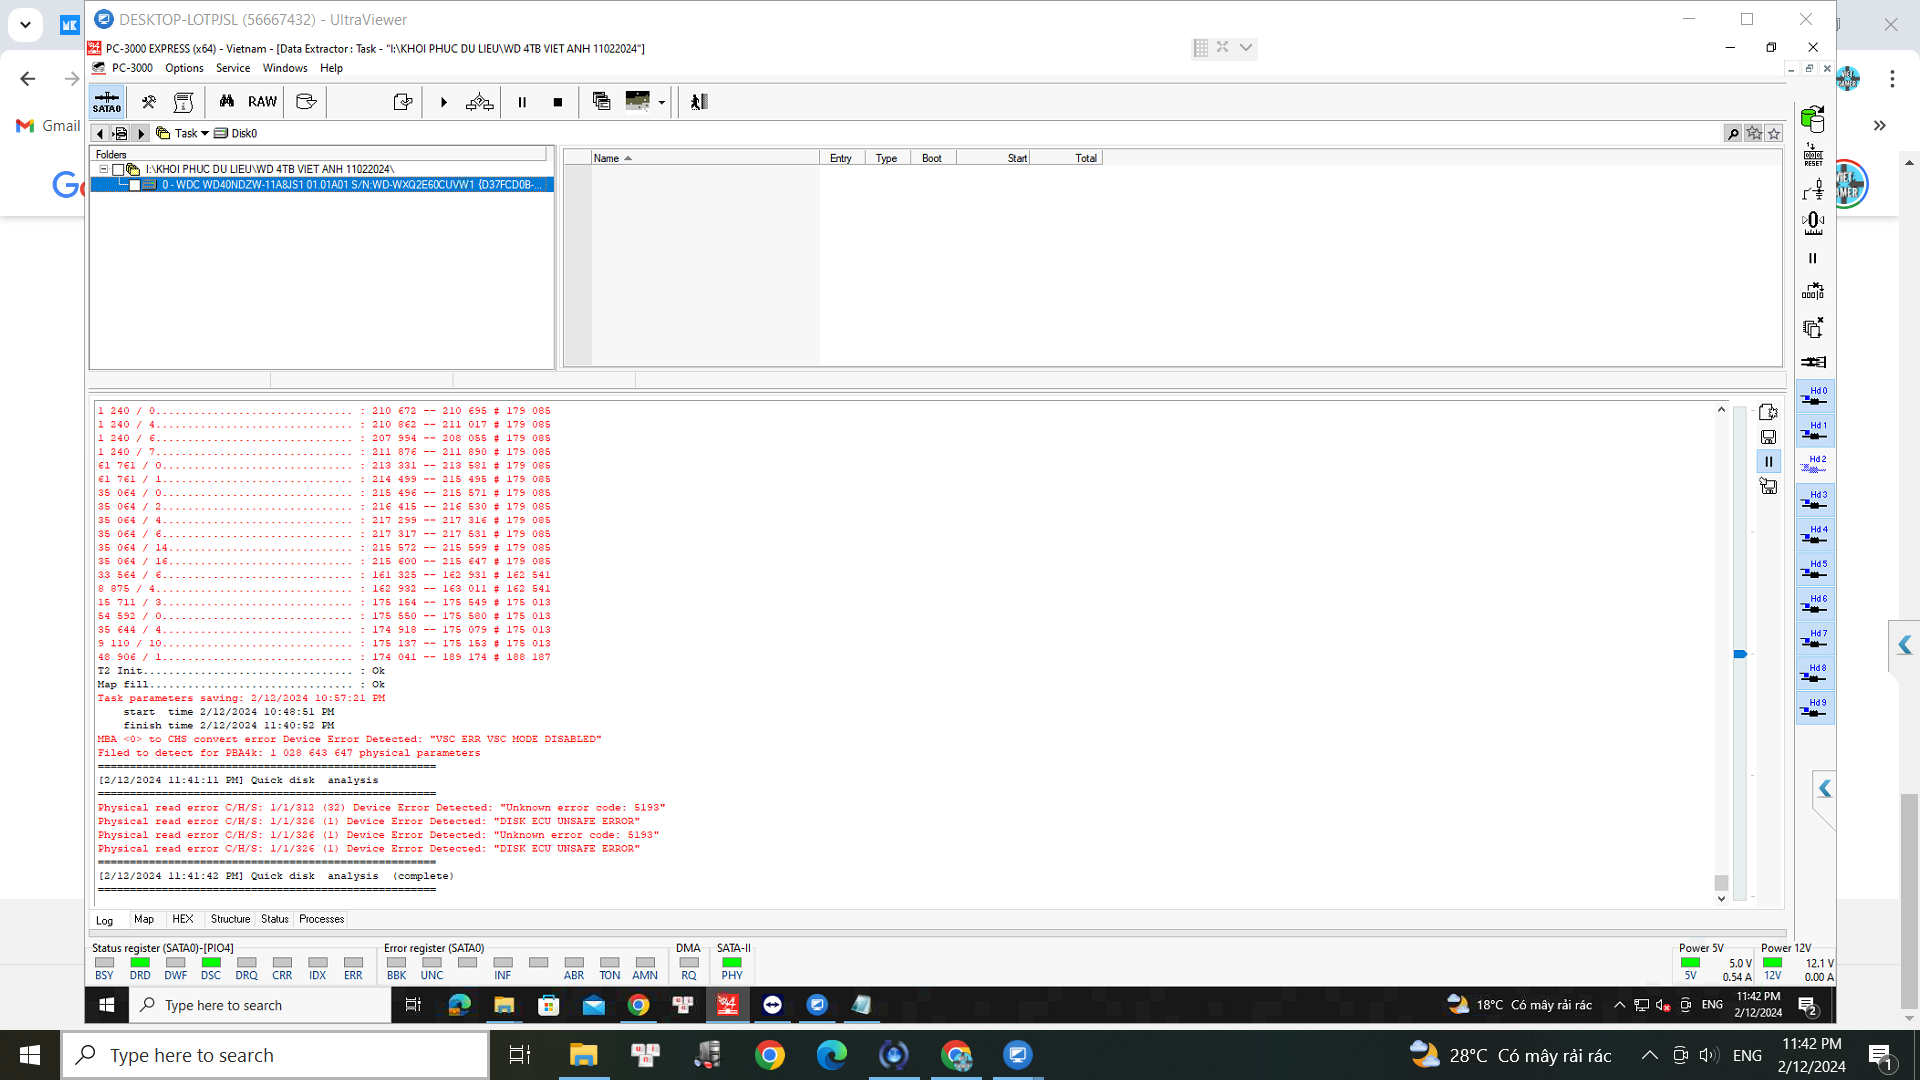Toggle the log pause button
This screenshot has height=1080, width=1920.
(1768, 462)
